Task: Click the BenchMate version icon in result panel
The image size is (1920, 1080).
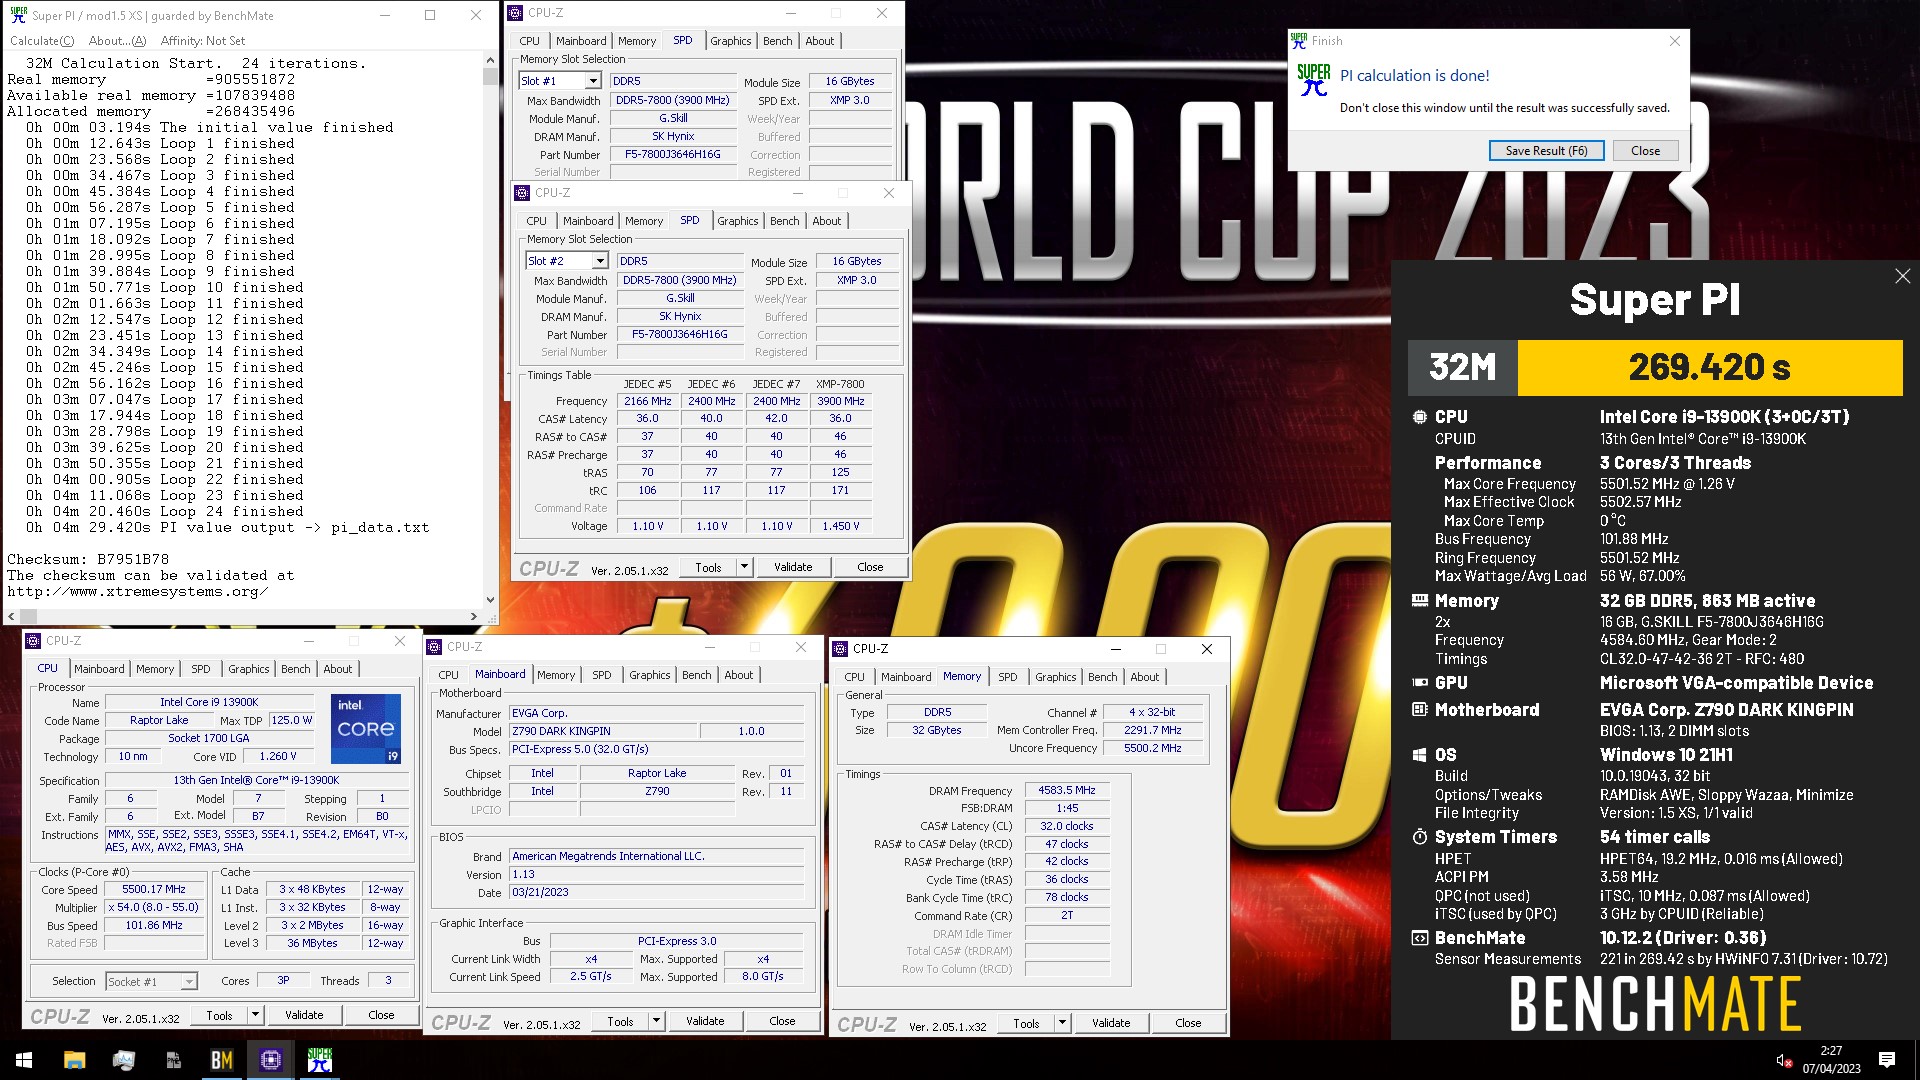Action: coord(1419,938)
